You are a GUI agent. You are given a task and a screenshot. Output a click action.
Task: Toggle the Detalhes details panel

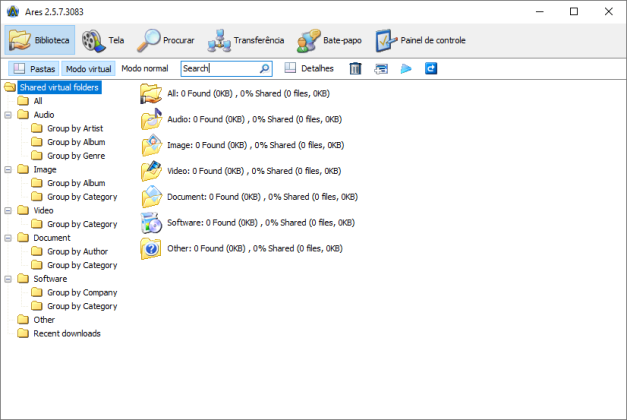tap(309, 68)
